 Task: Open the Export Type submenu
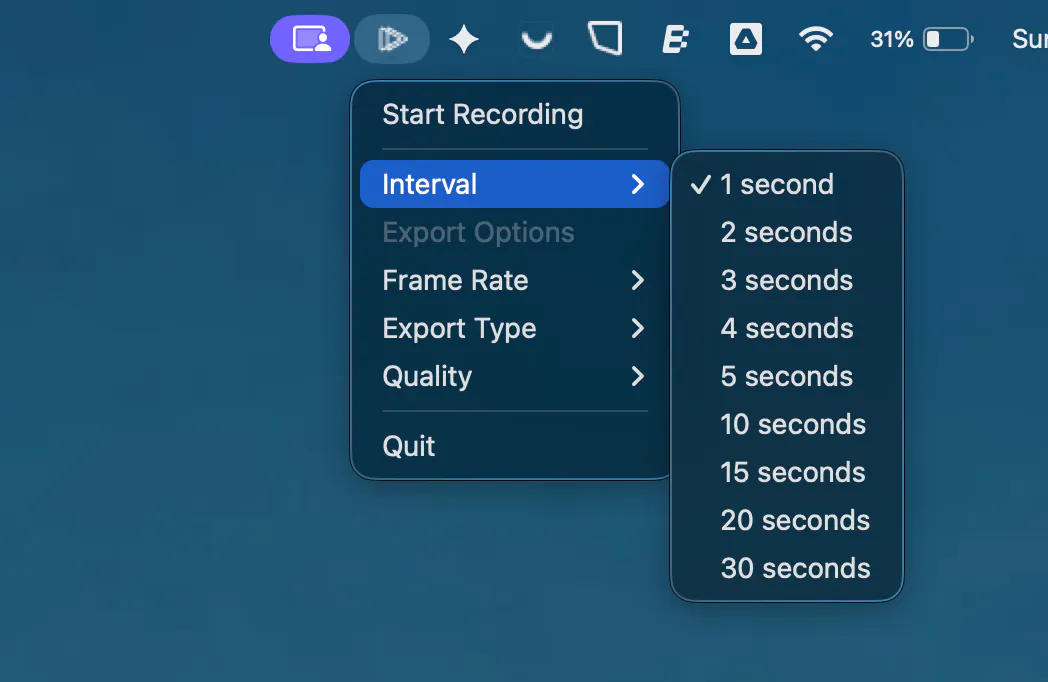point(515,328)
